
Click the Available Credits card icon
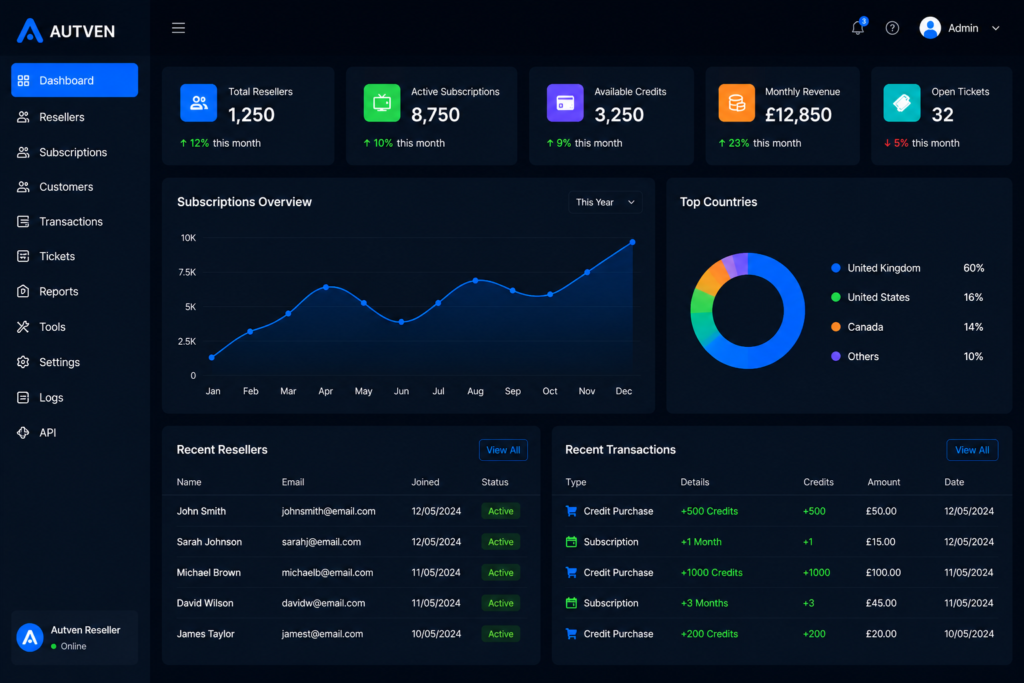click(x=565, y=103)
